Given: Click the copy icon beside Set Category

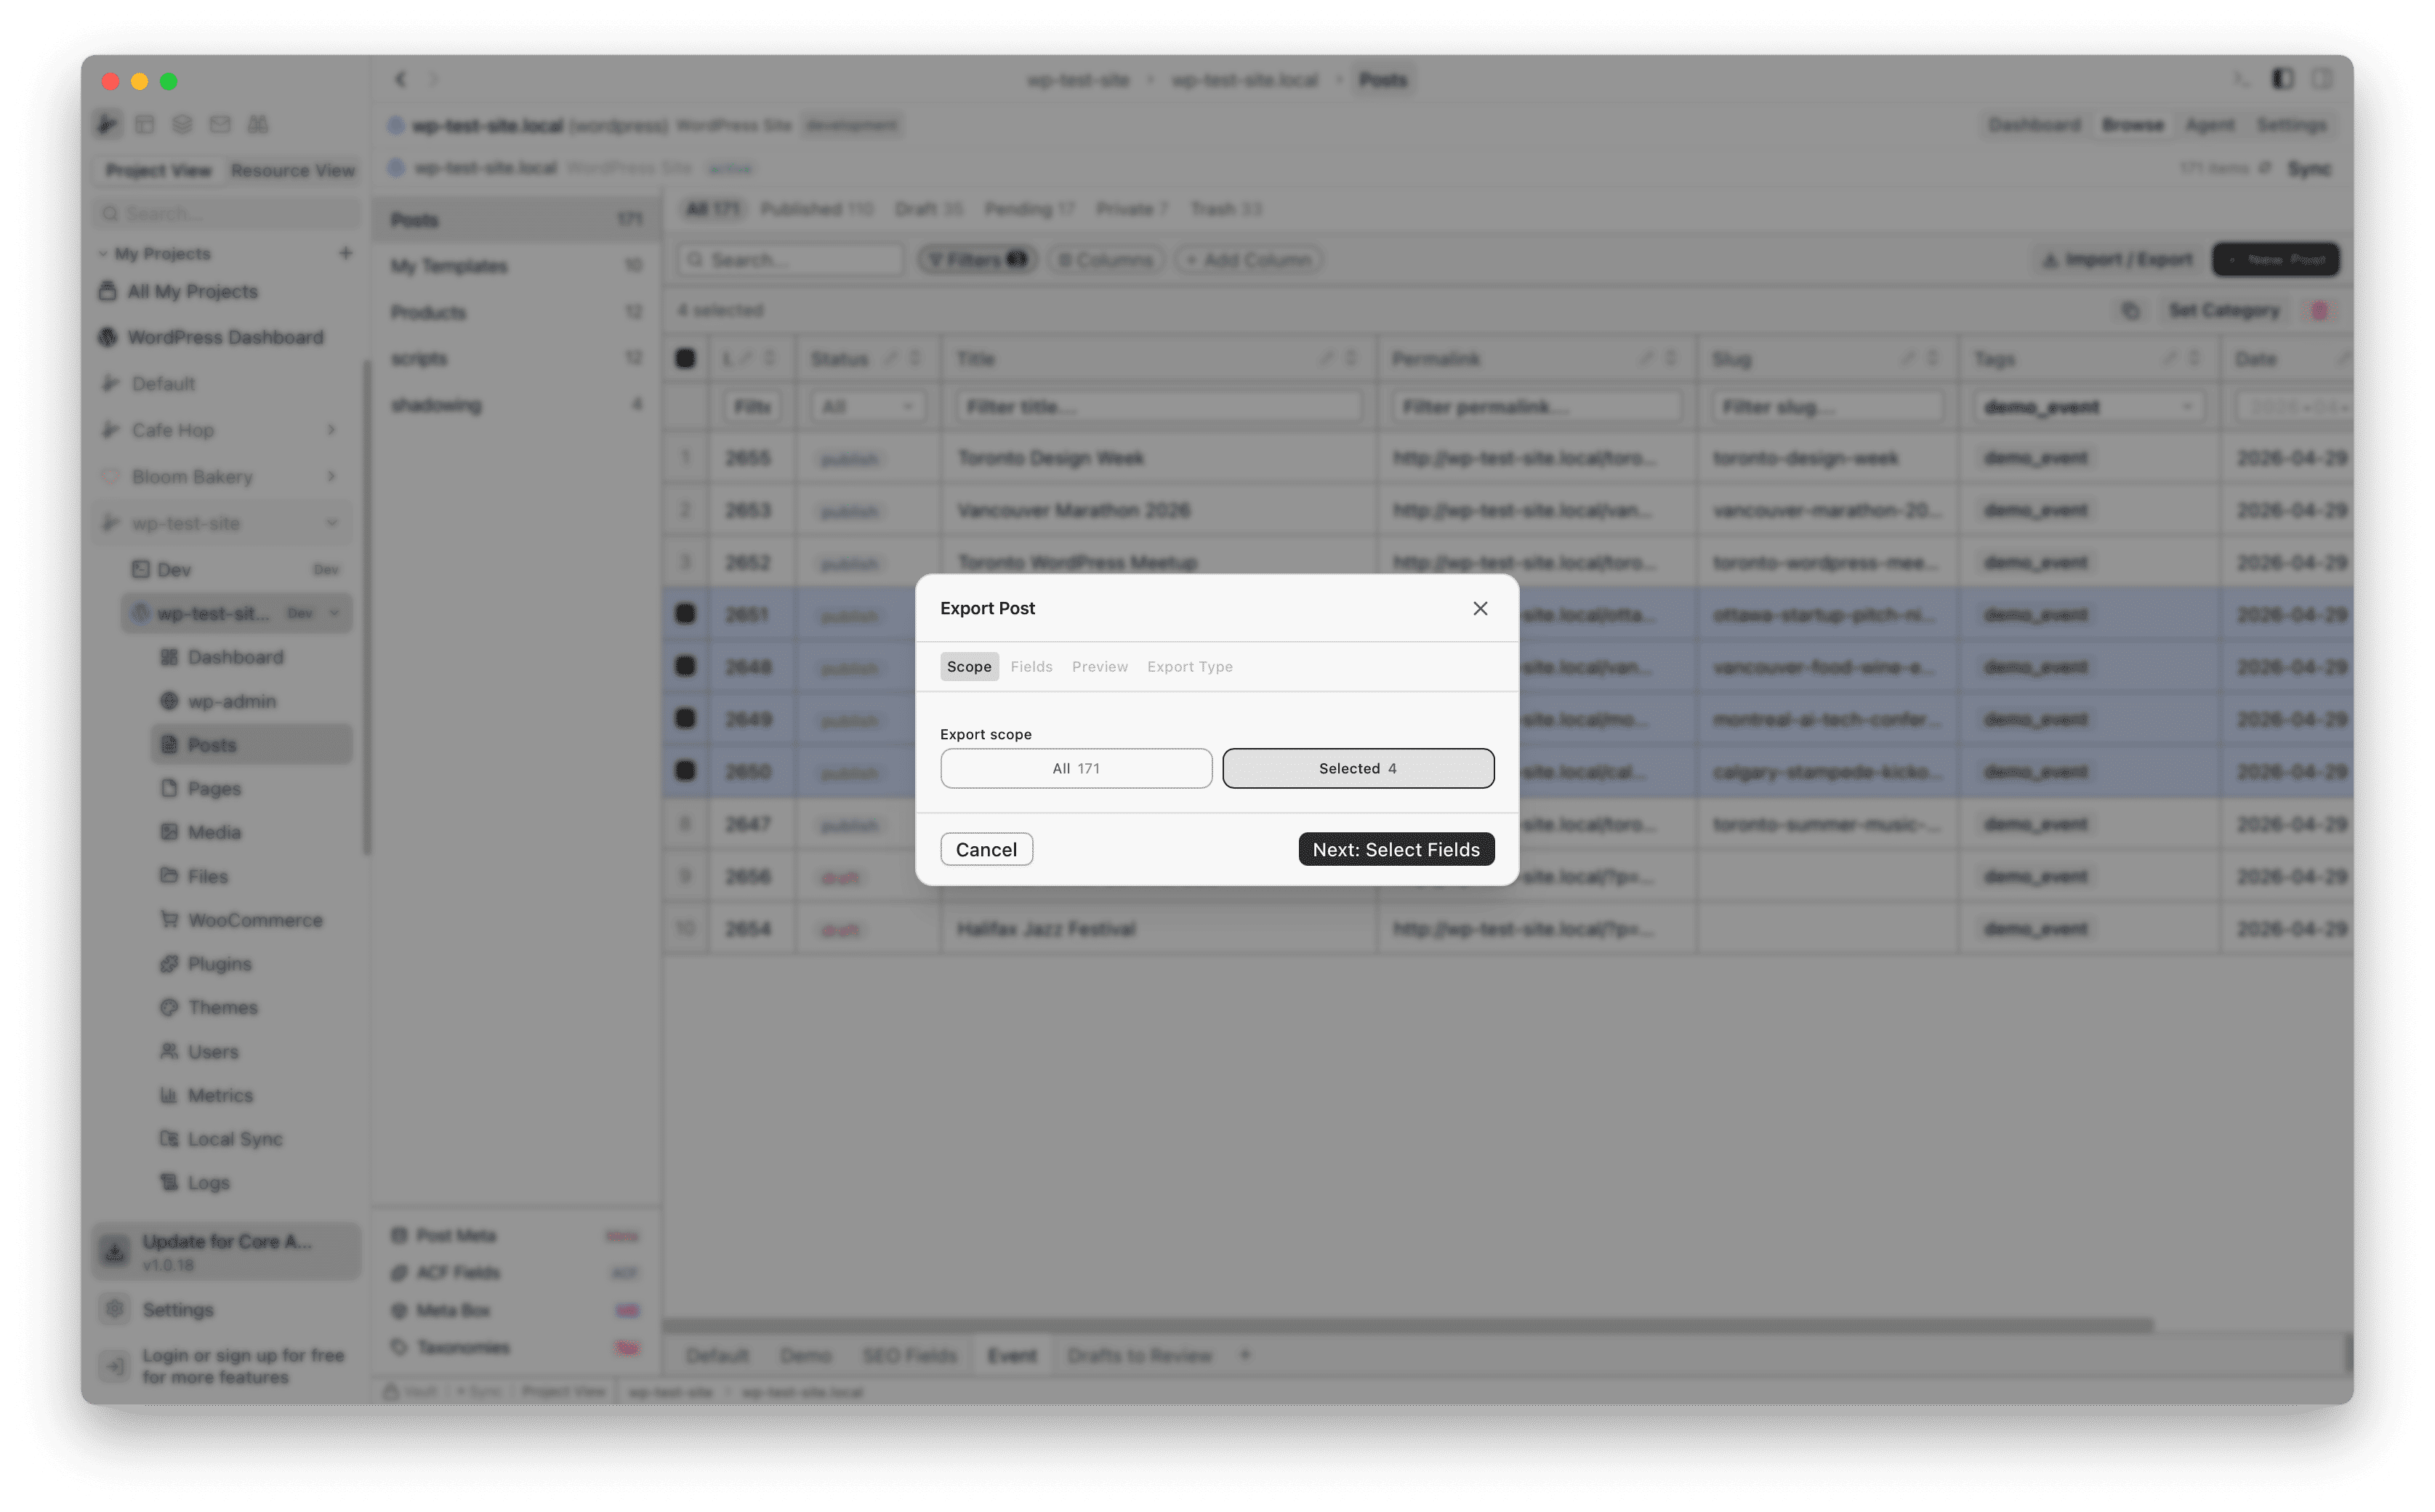Looking at the screenshot, I should point(2130,311).
